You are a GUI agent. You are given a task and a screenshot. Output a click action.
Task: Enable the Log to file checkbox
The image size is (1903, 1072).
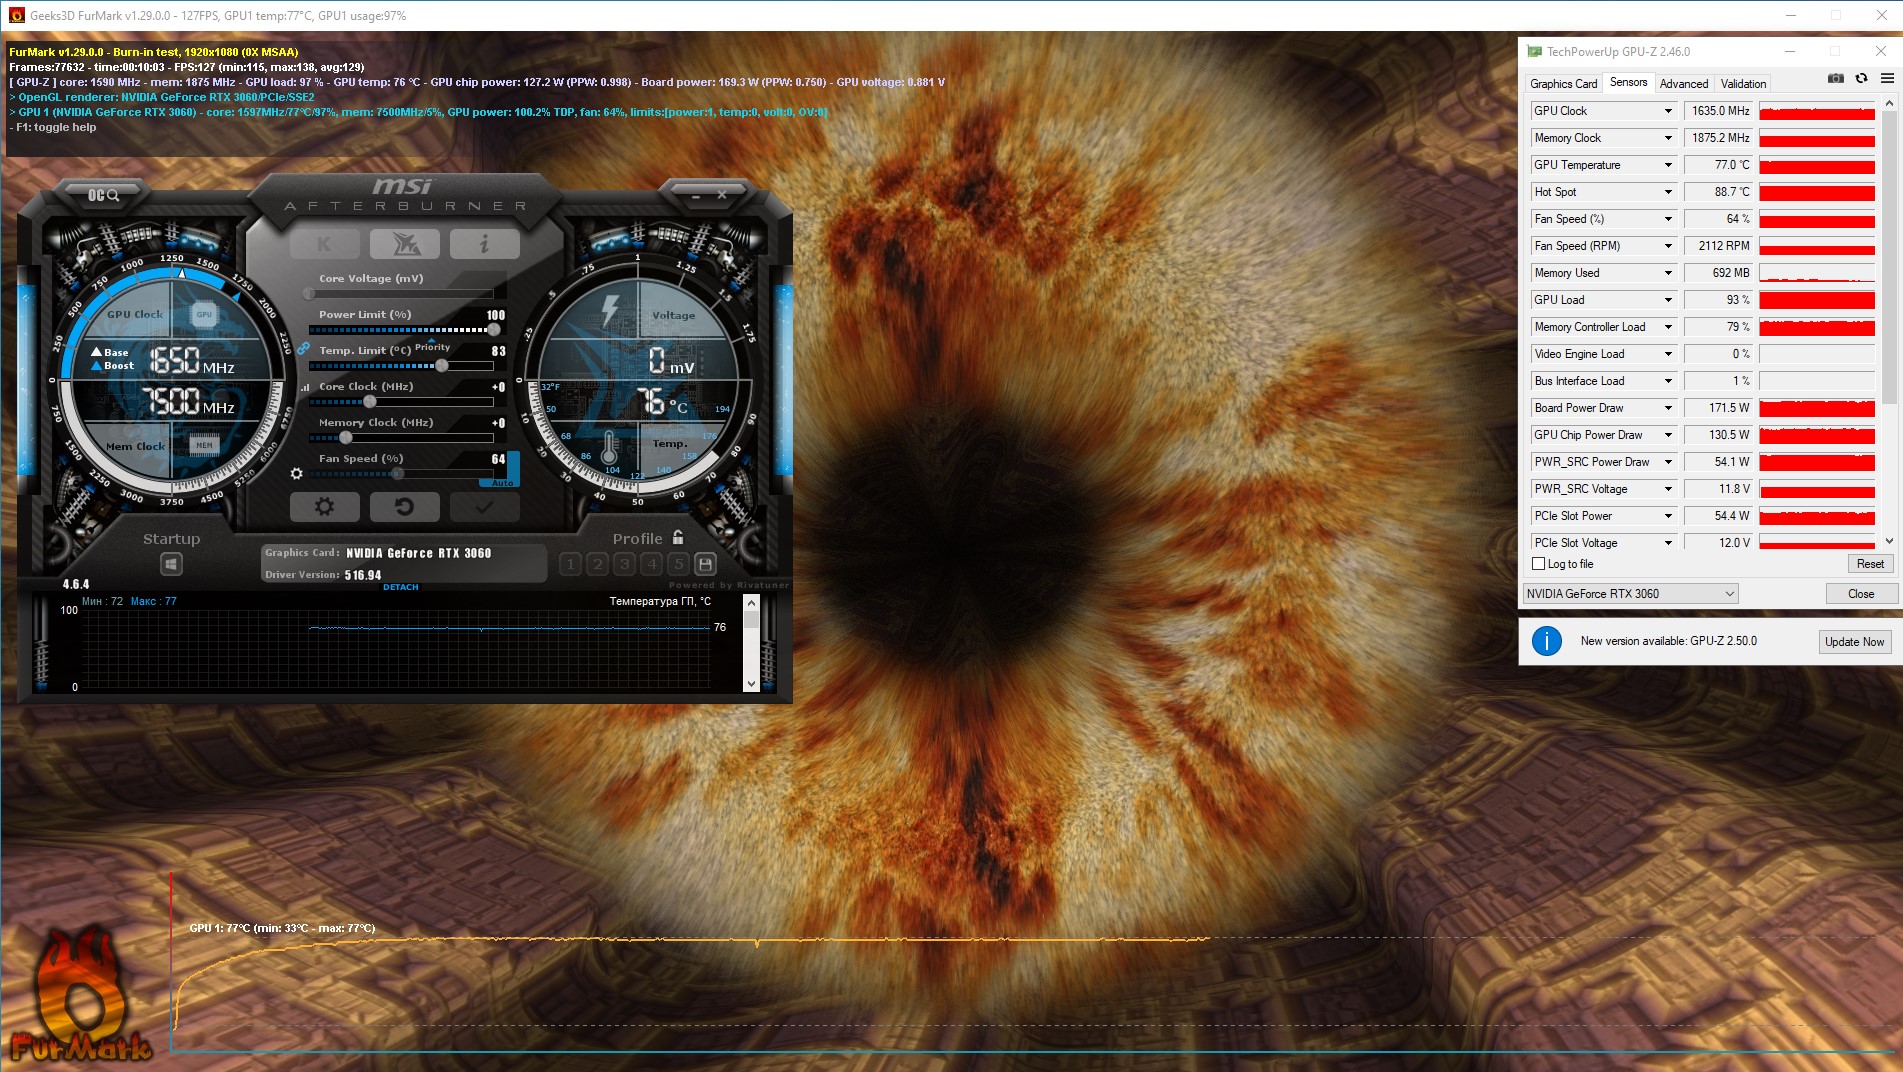click(1539, 564)
